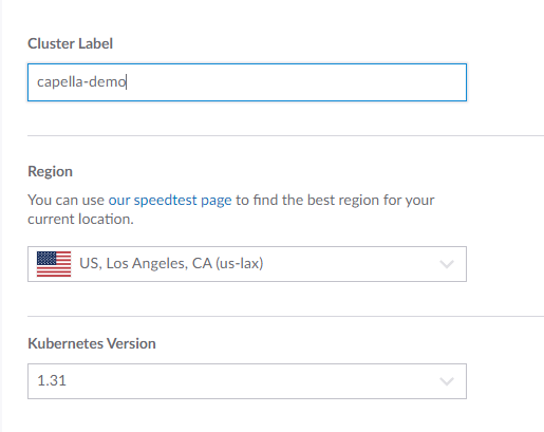Click the 'current location.' description text
544x432 pixels.
coord(80,219)
